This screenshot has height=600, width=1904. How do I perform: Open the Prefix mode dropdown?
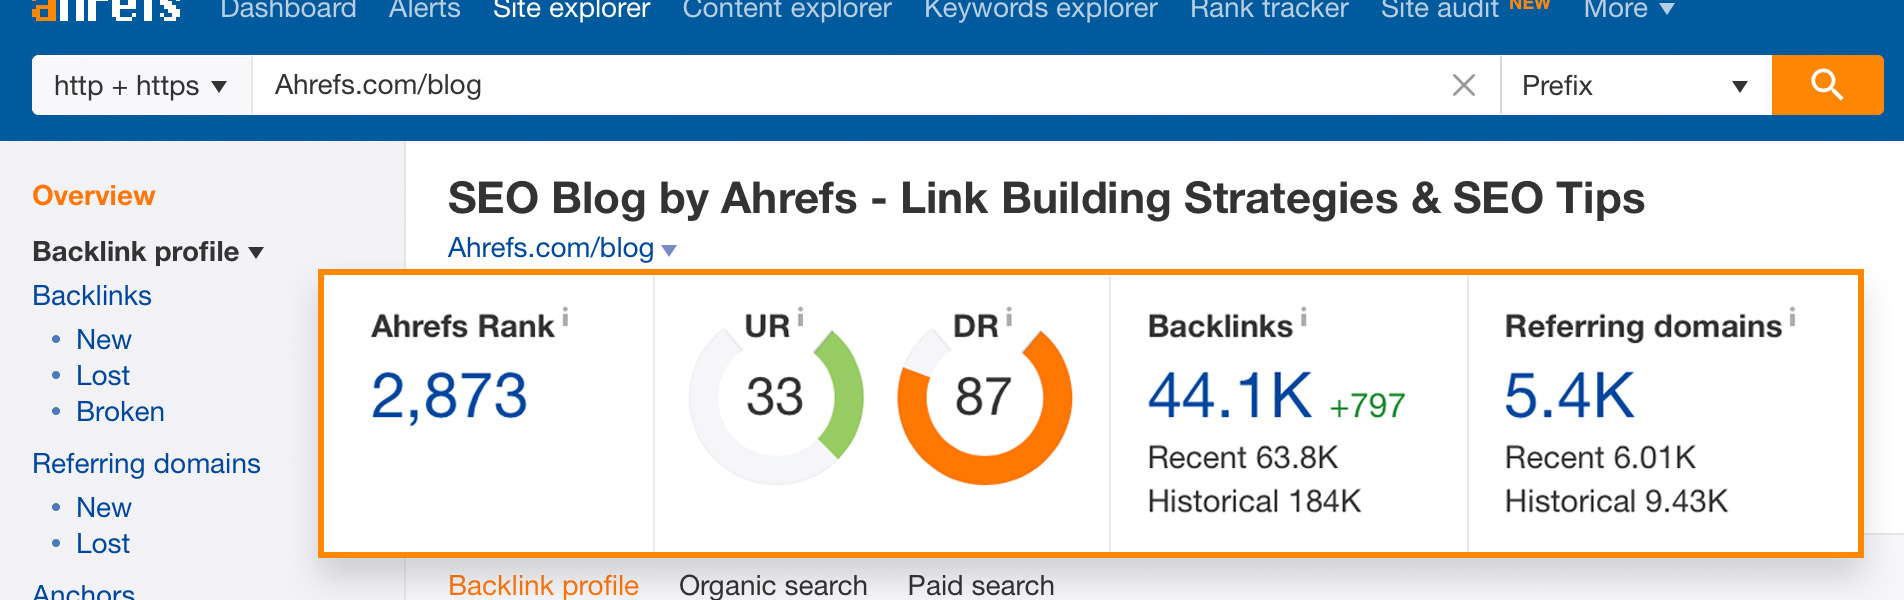click(1636, 85)
